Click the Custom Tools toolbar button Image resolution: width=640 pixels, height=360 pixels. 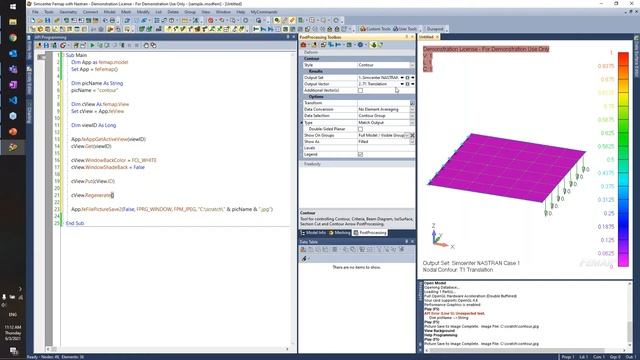(375, 29)
